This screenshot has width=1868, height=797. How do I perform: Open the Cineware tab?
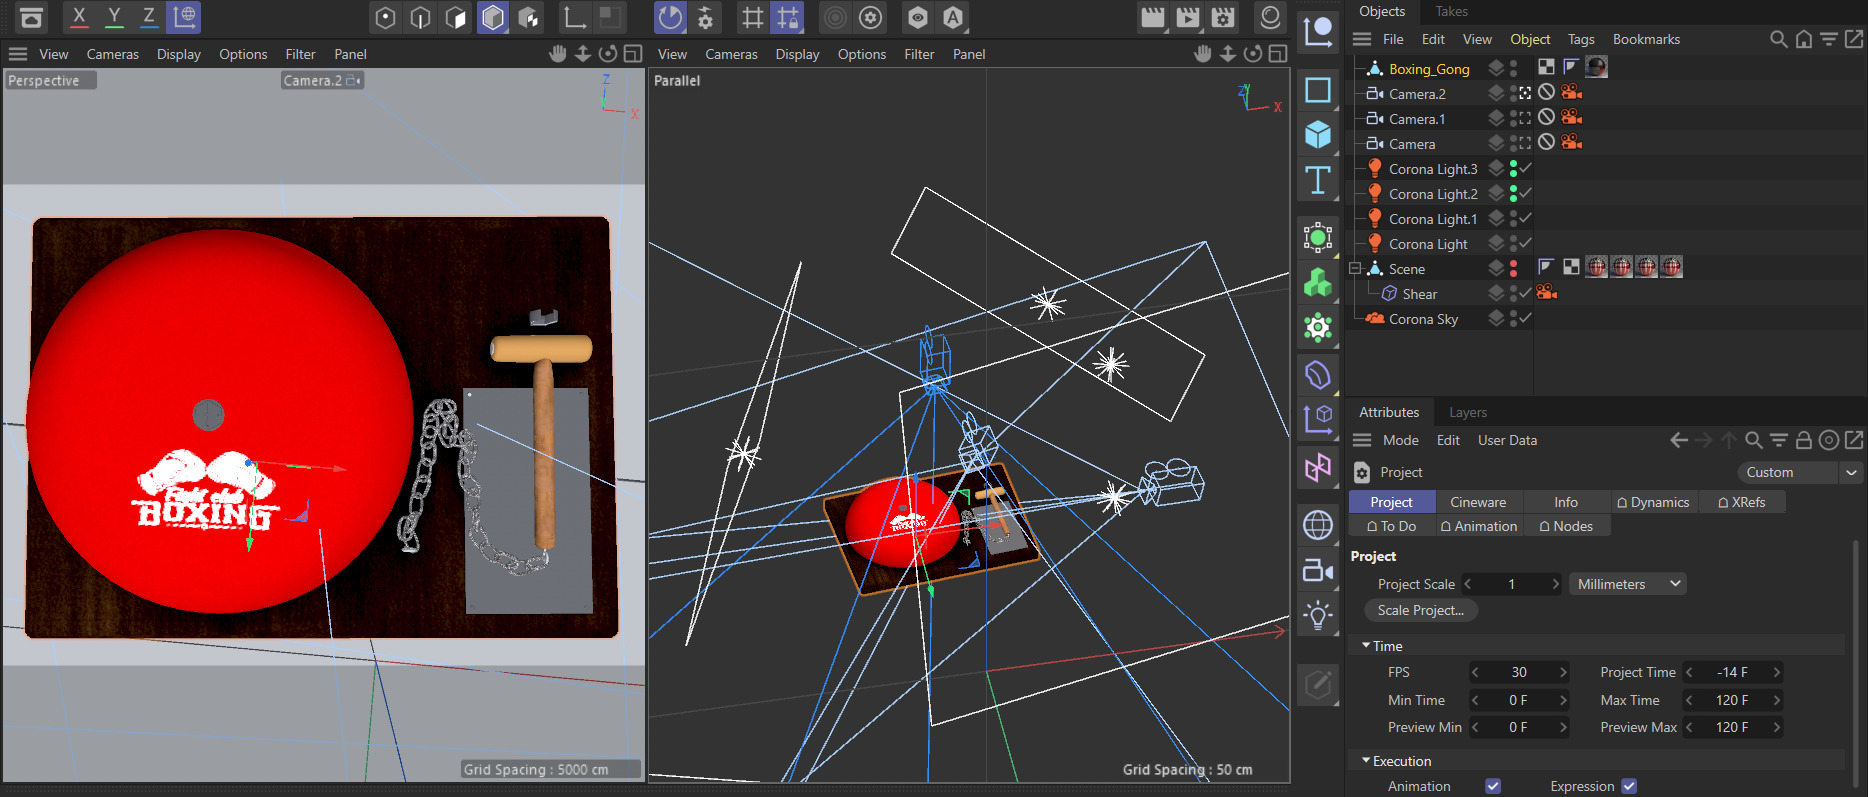(1478, 502)
